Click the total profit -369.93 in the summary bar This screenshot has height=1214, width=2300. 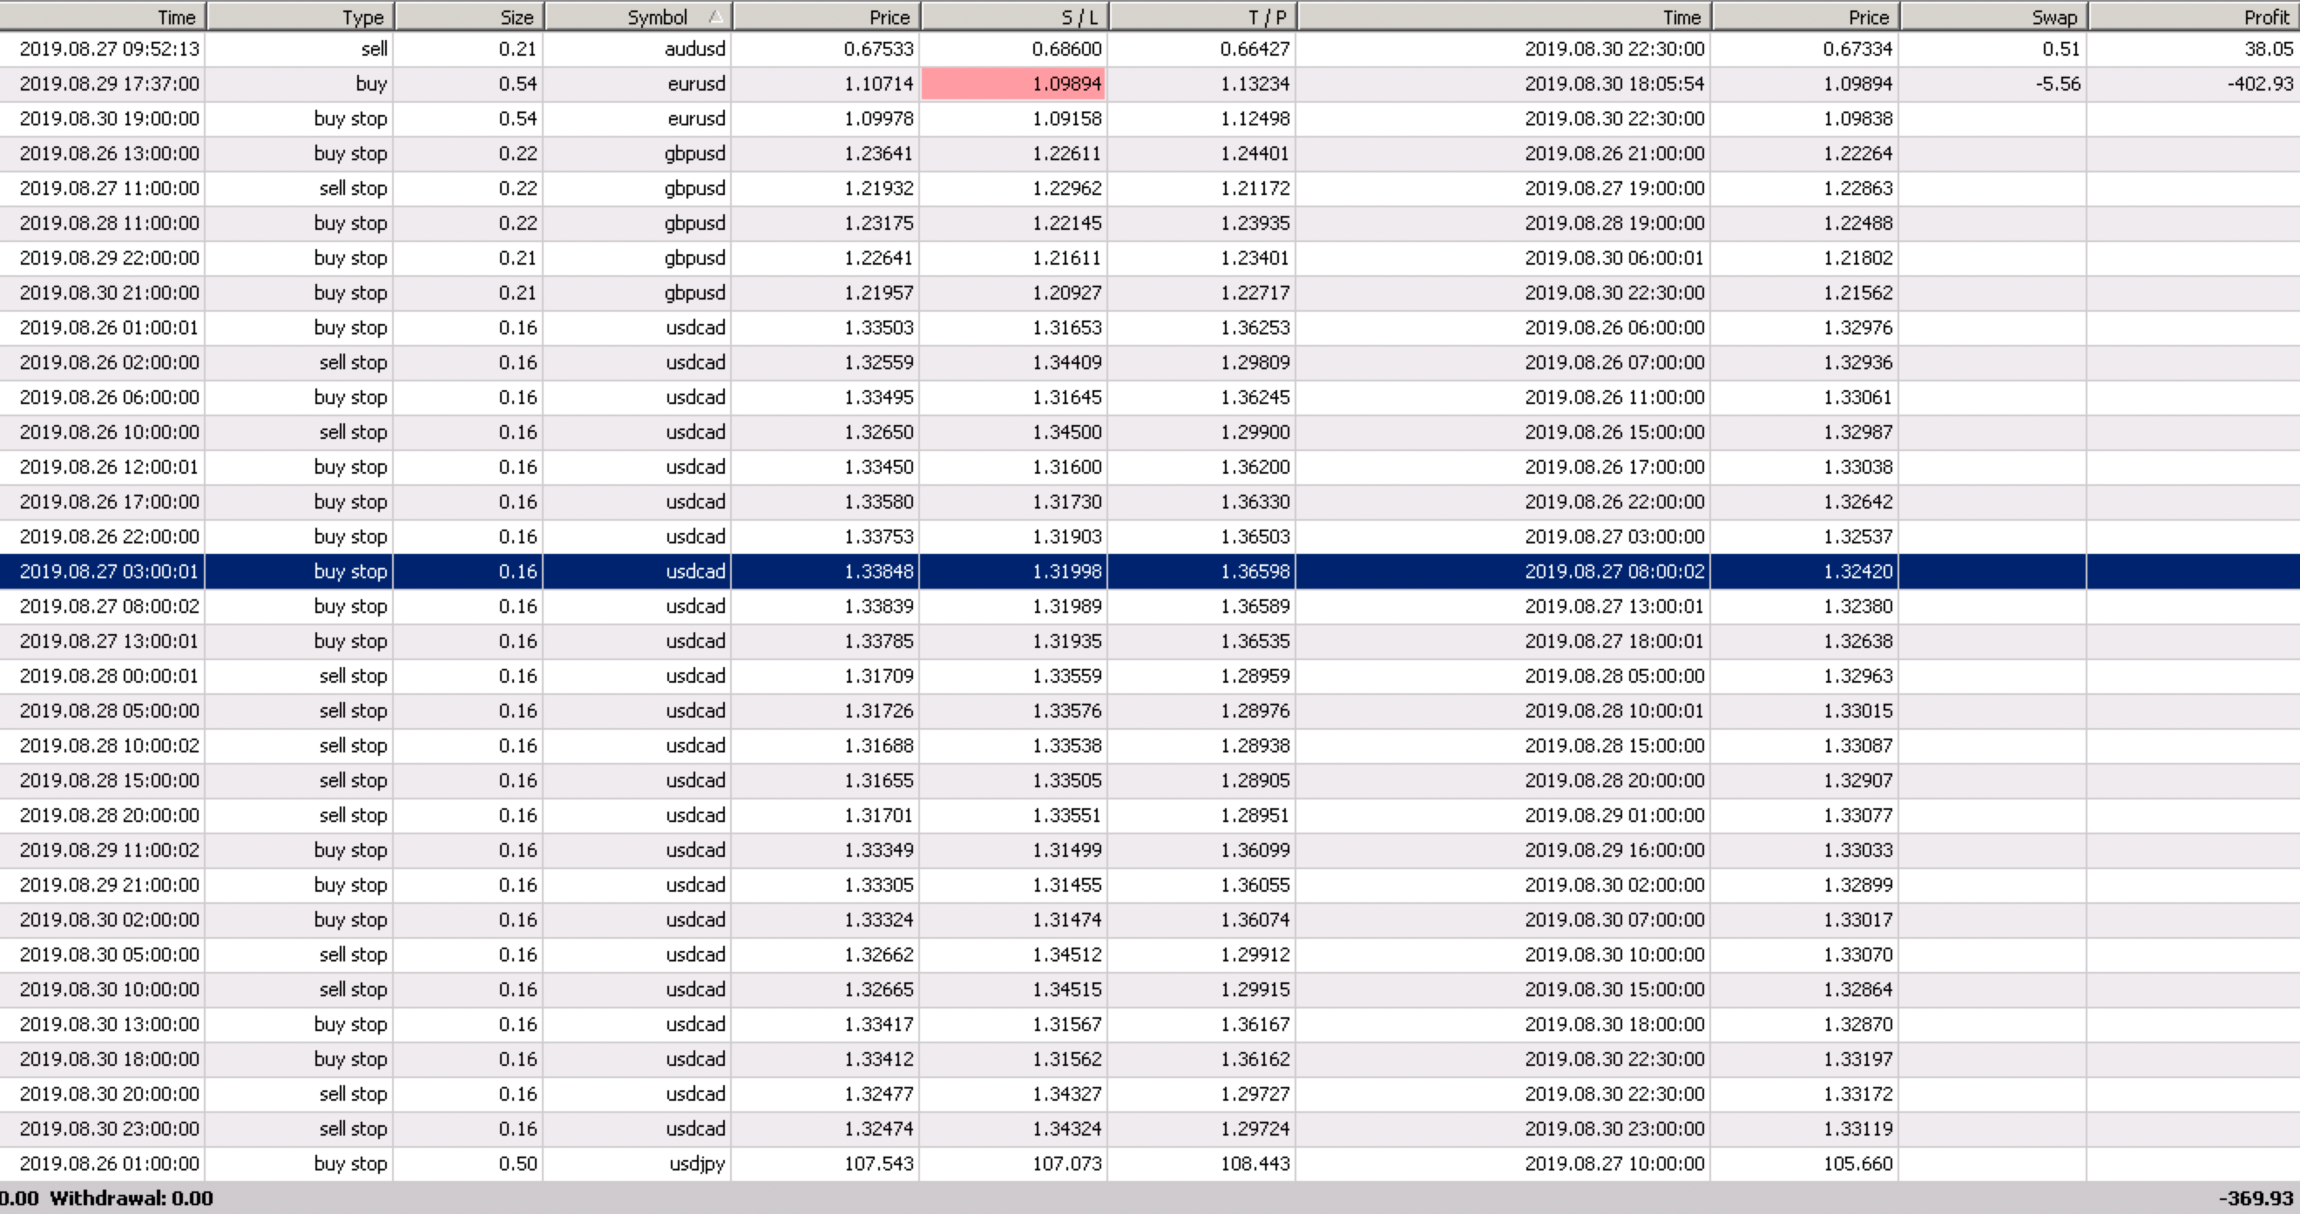pyautogui.click(x=2255, y=1198)
